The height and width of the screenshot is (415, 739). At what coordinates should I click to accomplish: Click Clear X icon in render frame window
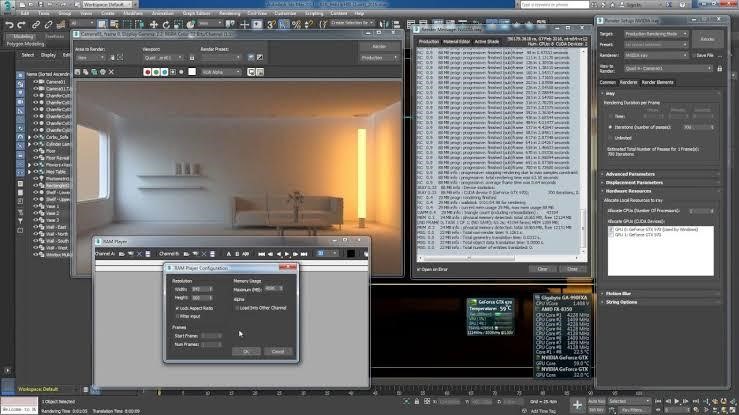(x=111, y=72)
